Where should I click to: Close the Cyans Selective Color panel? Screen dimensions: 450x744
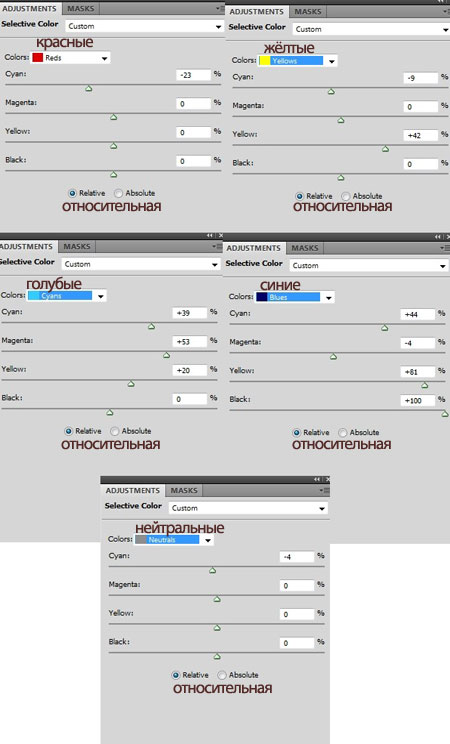(x=221, y=235)
